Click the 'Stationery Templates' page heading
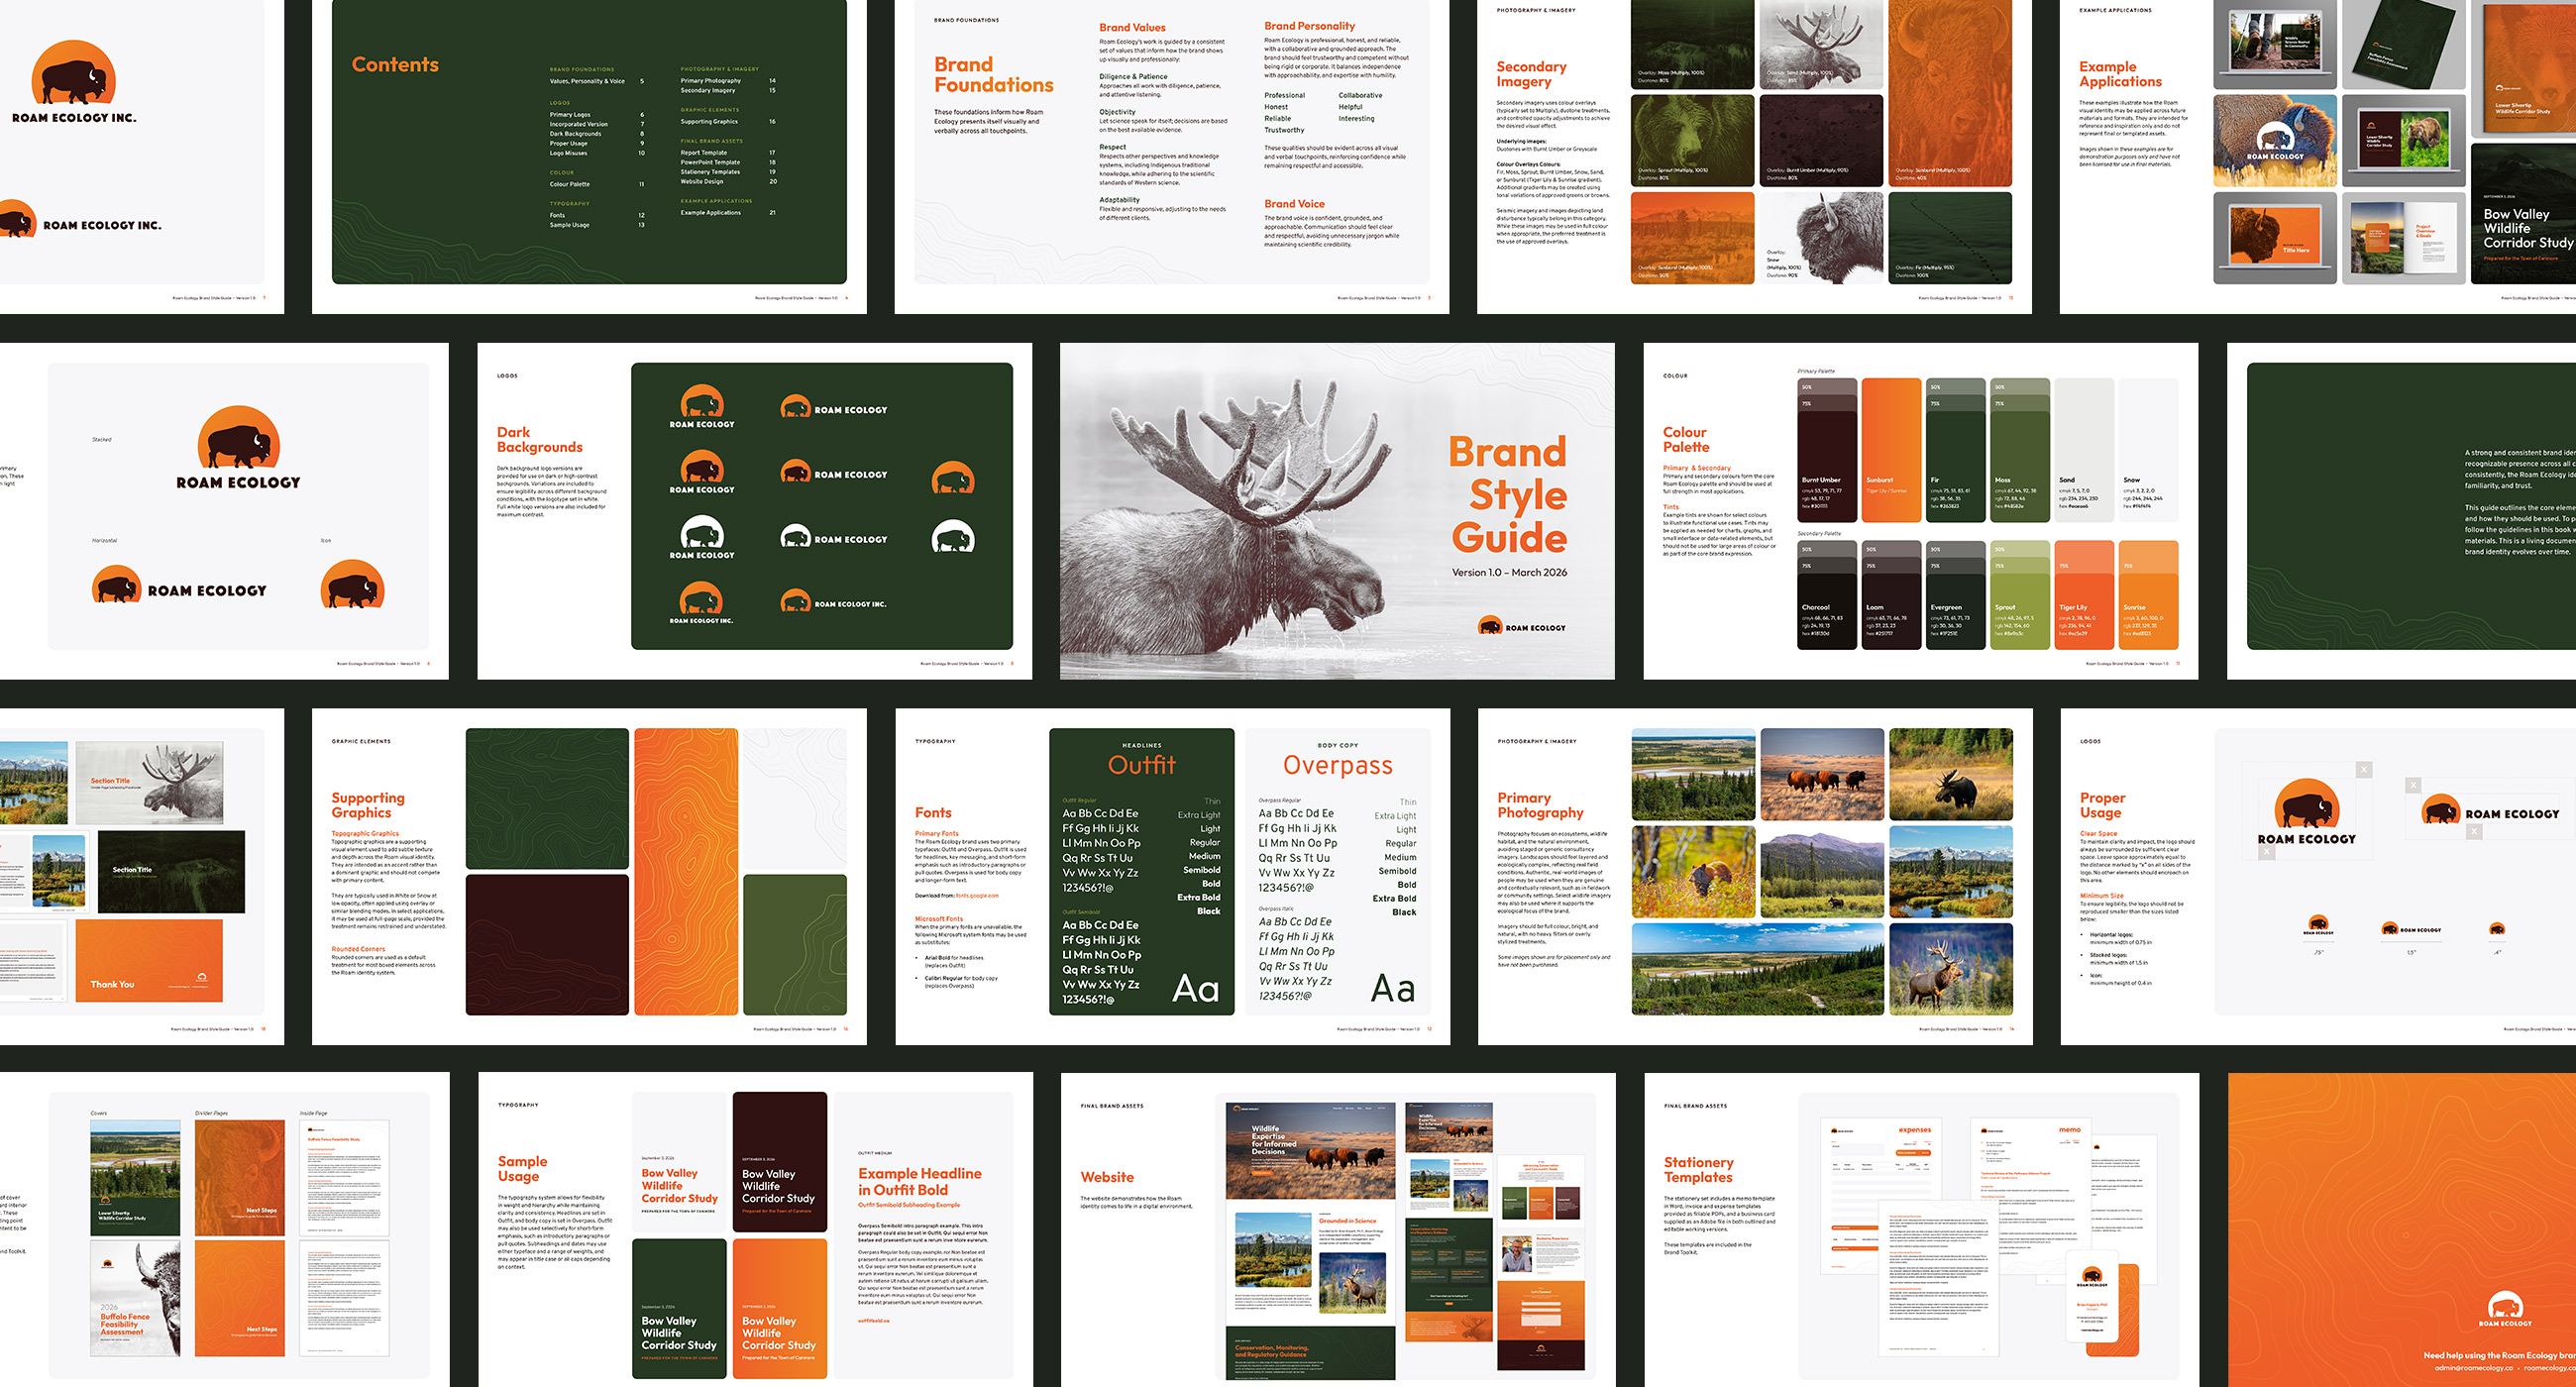This screenshot has height=1387, width=2576. [1698, 1170]
